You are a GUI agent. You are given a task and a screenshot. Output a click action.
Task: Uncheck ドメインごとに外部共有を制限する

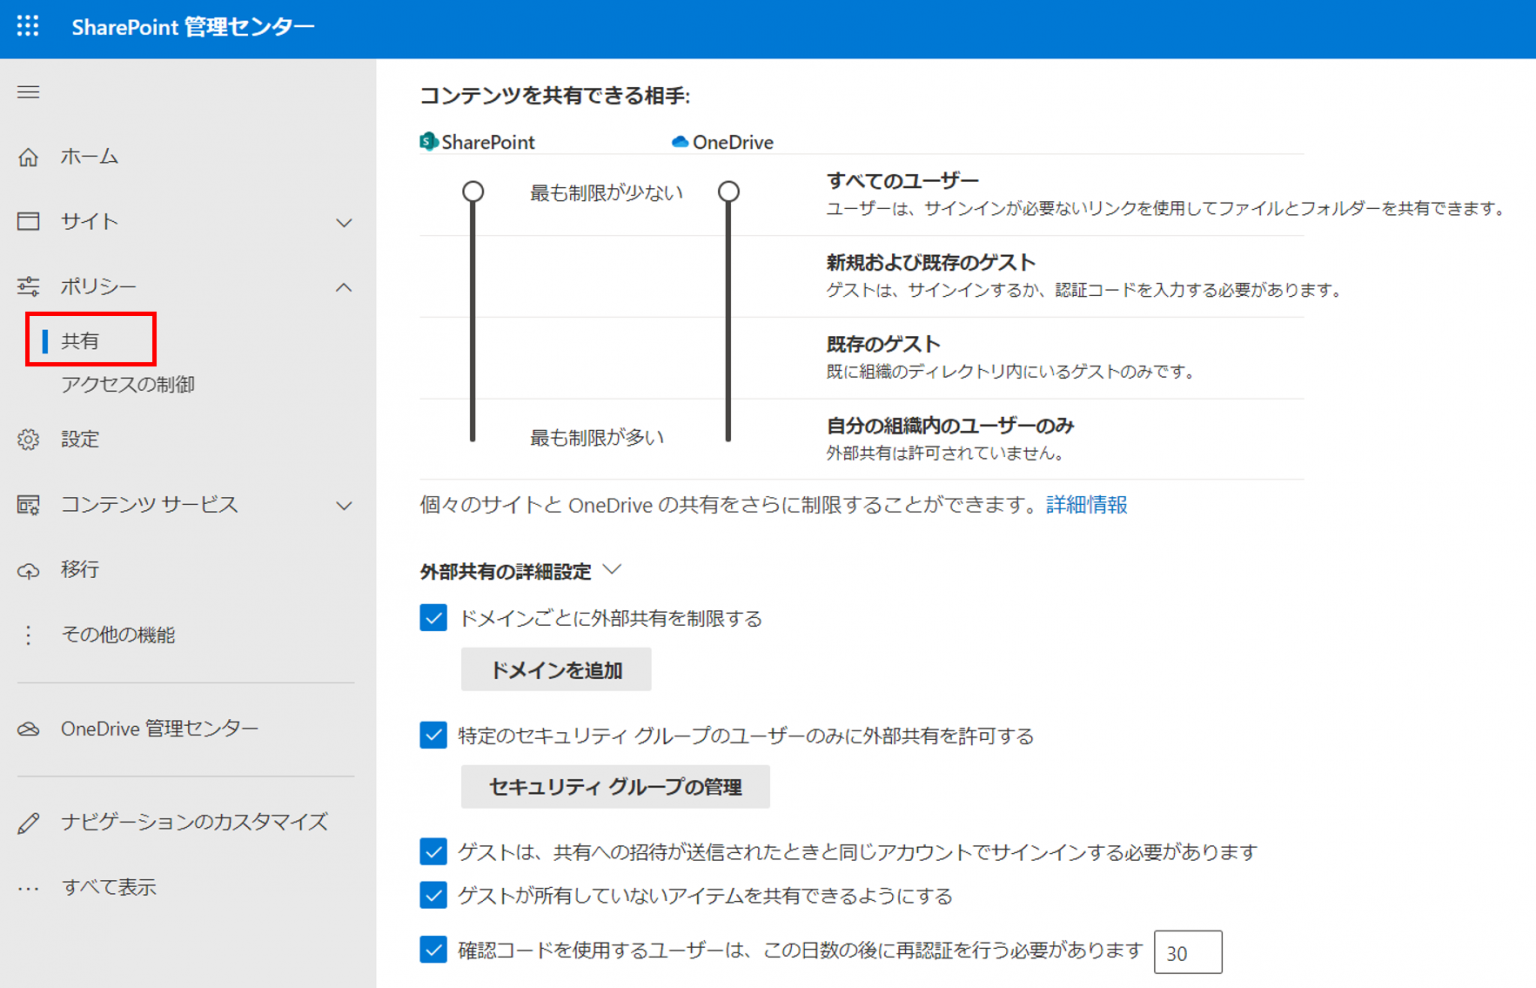[x=433, y=618]
